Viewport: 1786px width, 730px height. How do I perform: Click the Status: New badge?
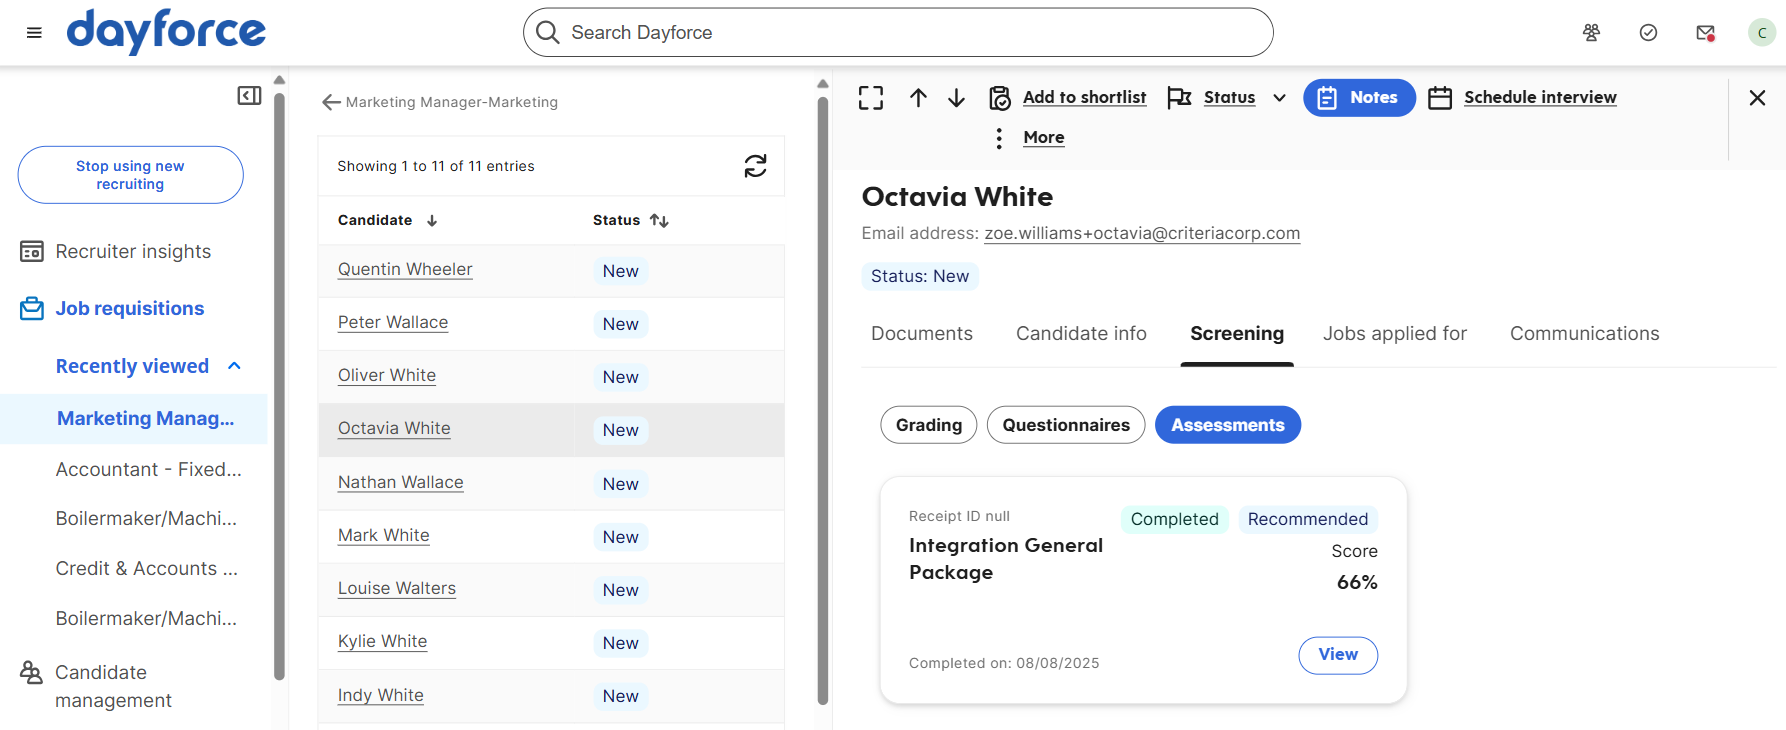point(920,276)
